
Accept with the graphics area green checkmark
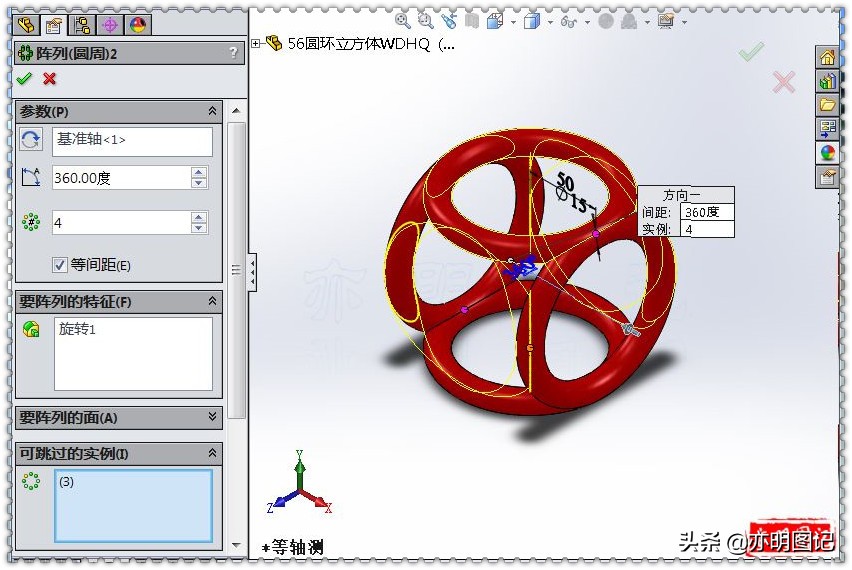(751, 52)
